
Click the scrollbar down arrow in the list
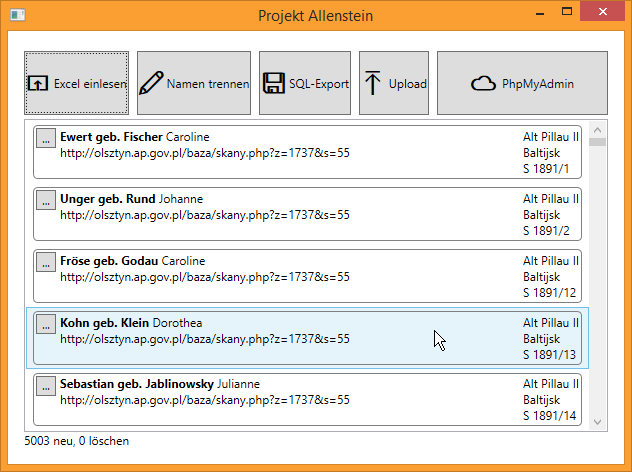(597, 420)
